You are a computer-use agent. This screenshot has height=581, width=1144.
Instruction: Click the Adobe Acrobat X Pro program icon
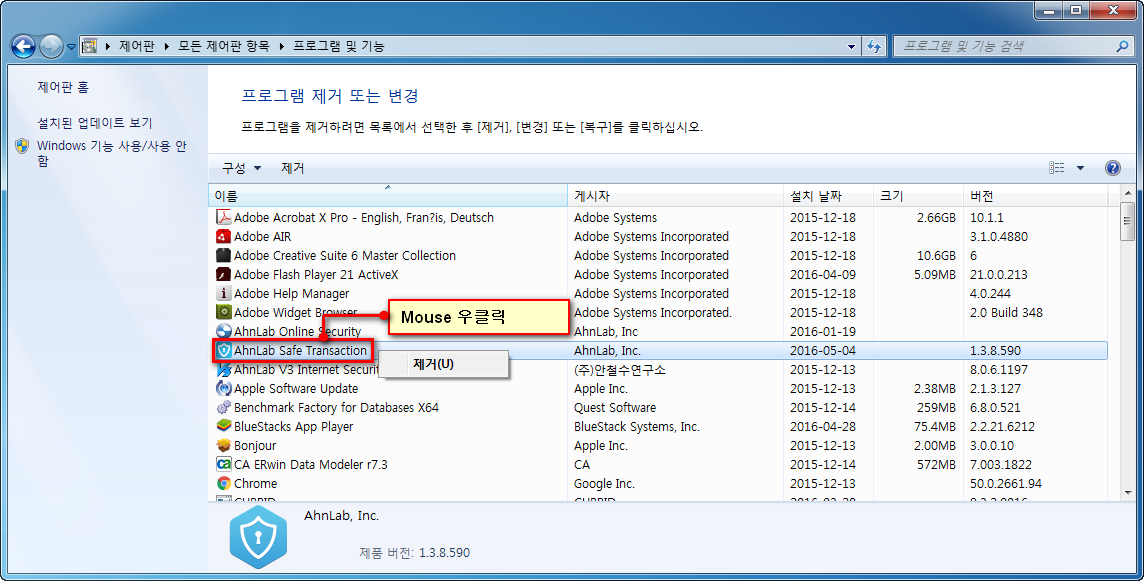pos(223,218)
